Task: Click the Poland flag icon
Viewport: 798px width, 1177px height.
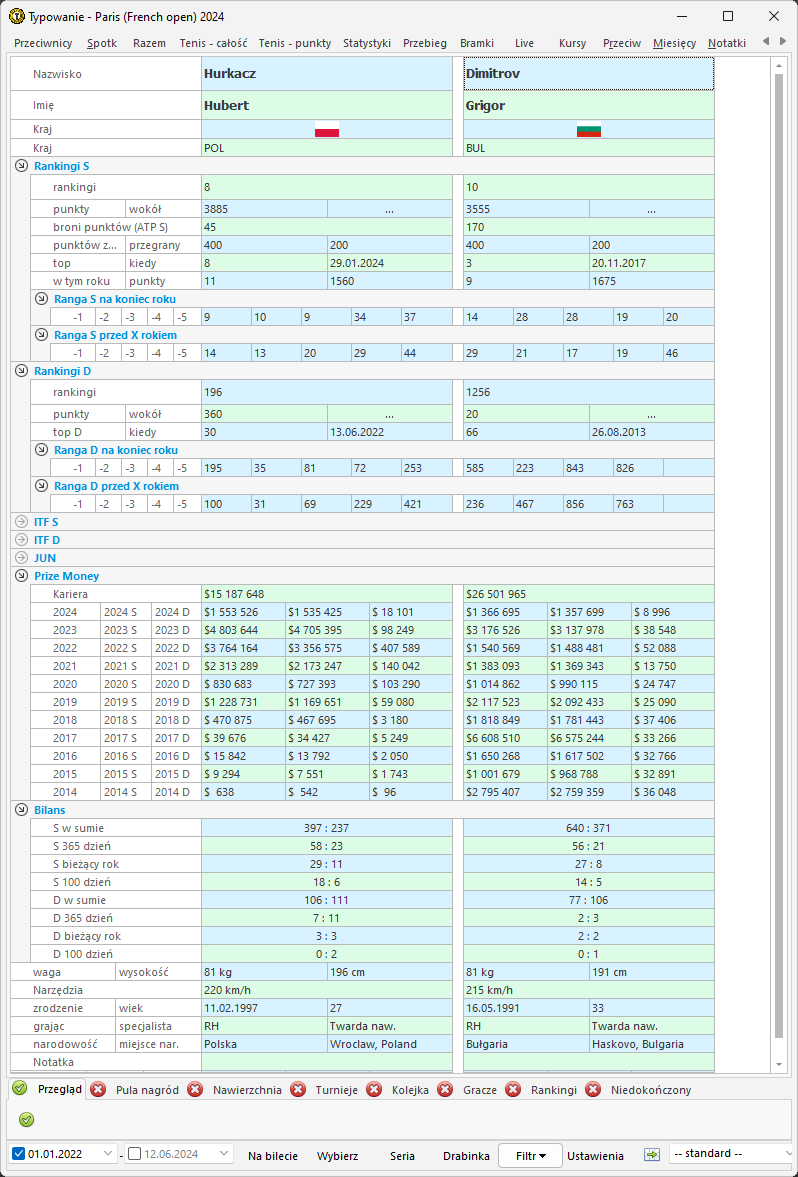Action: (327, 130)
